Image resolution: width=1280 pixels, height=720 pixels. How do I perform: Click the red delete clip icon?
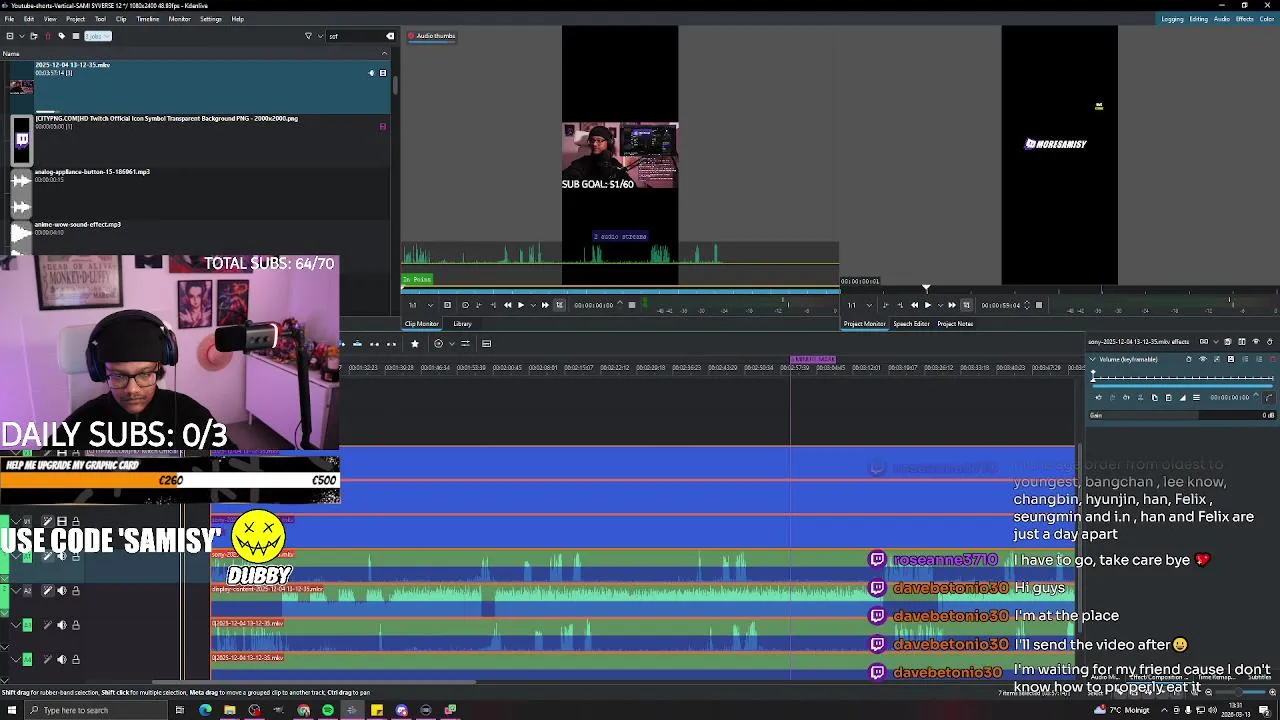[x=48, y=36]
